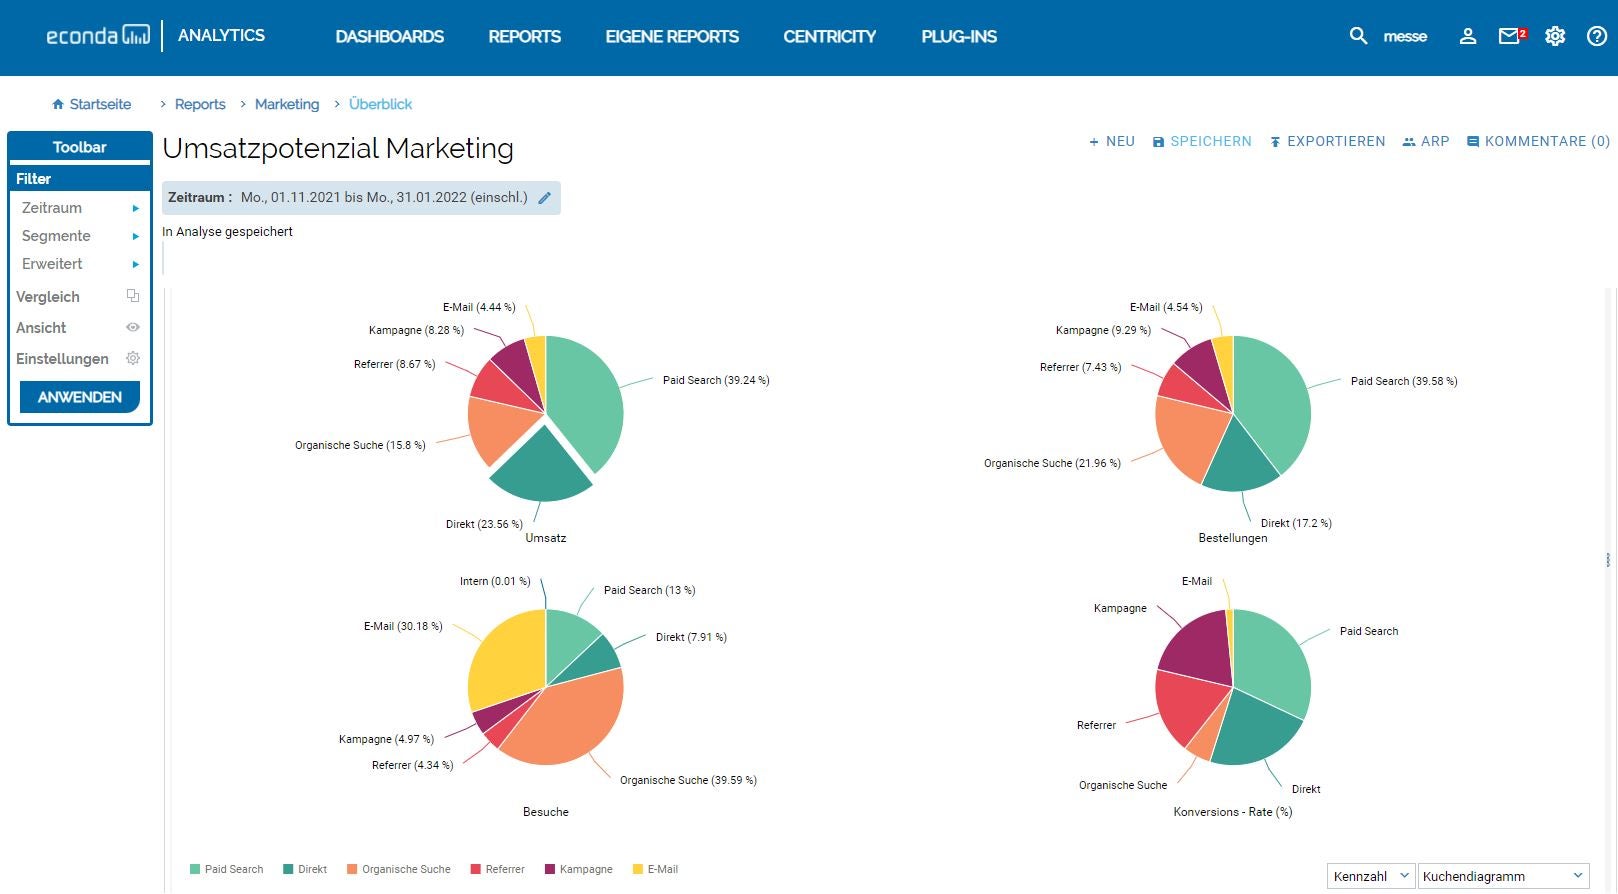Viewport: 1618px width, 894px height.
Task: Click the Zeitraum date range field
Action: 361,198
